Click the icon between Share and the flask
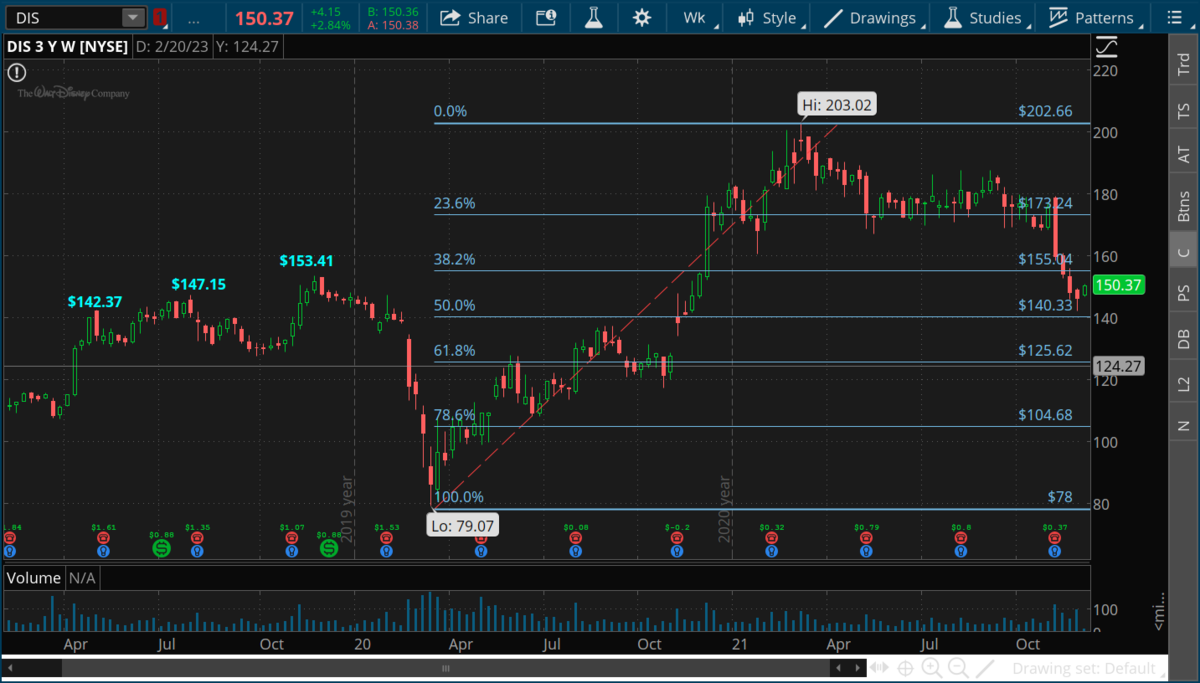The height and width of the screenshot is (683, 1200). [x=545, y=18]
